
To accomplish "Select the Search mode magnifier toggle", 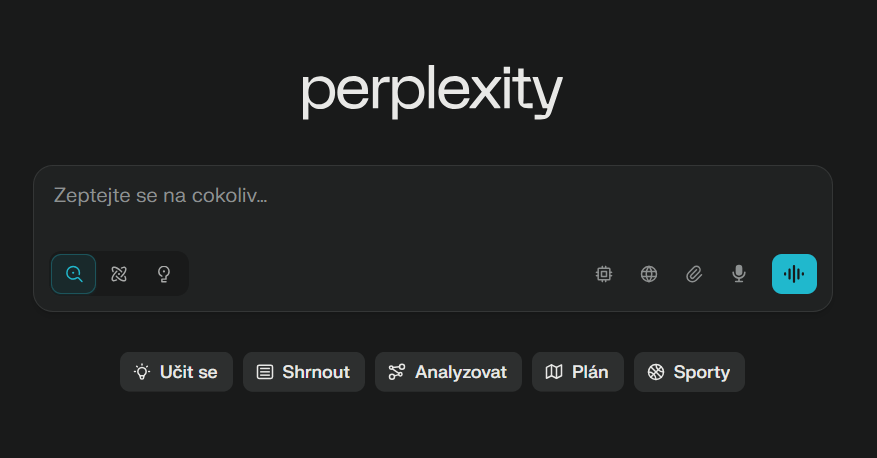I will (74, 274).
